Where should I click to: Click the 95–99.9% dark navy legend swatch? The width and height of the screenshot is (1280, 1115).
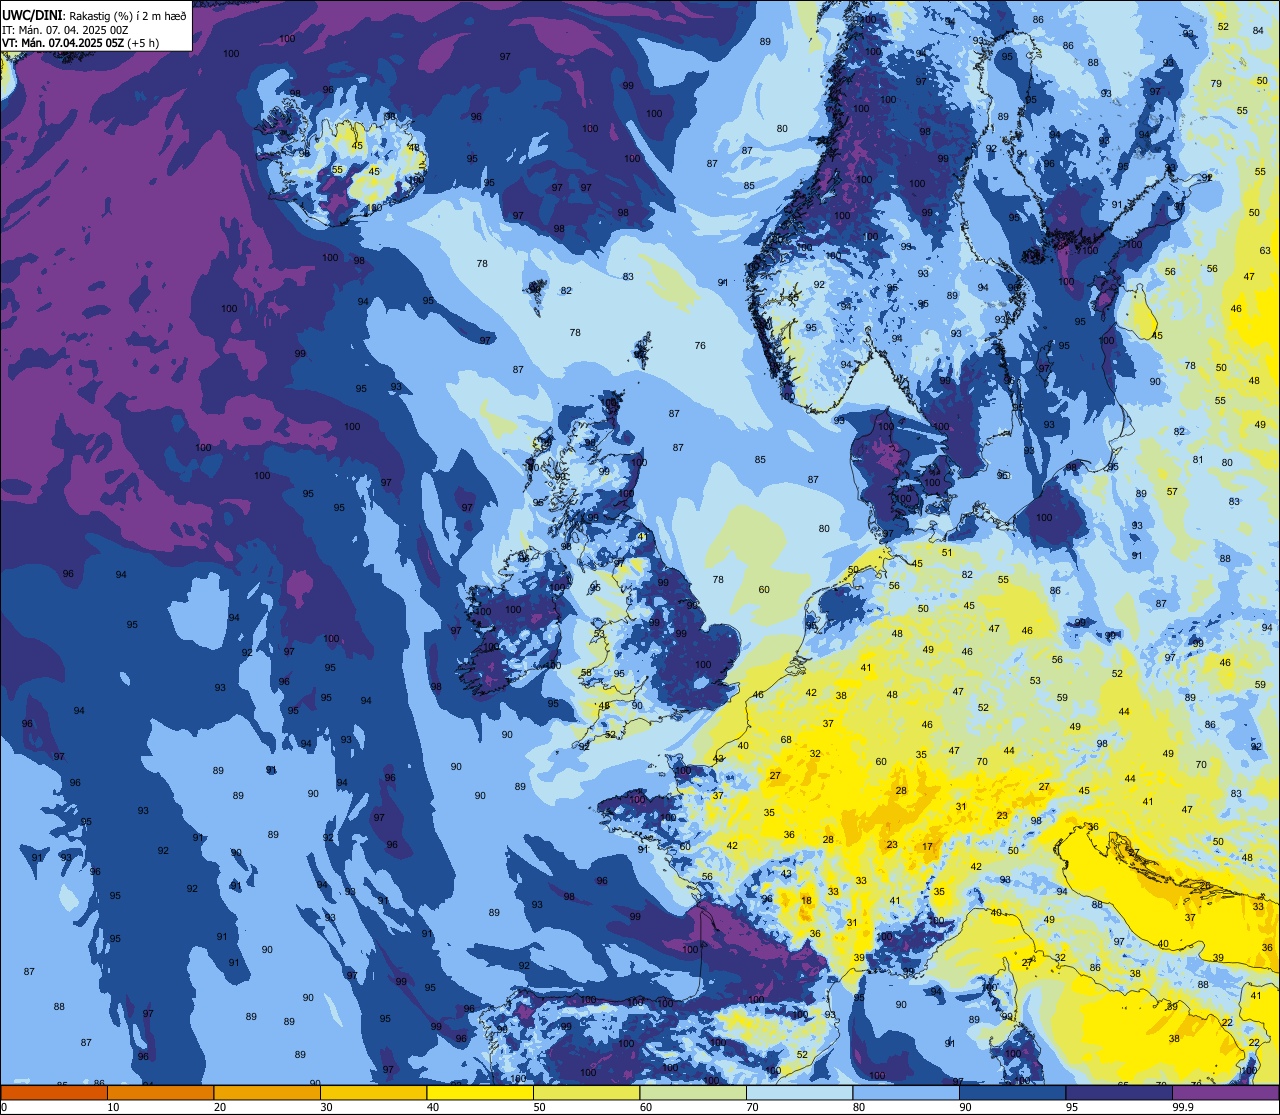click(1119, 1092)
